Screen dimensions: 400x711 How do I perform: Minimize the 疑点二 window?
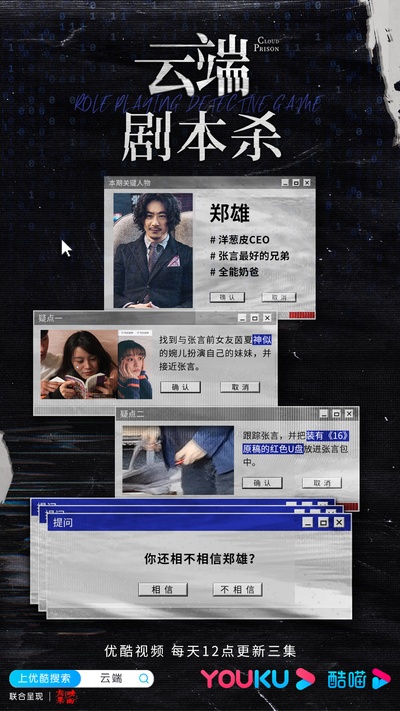tap(323, 414)
